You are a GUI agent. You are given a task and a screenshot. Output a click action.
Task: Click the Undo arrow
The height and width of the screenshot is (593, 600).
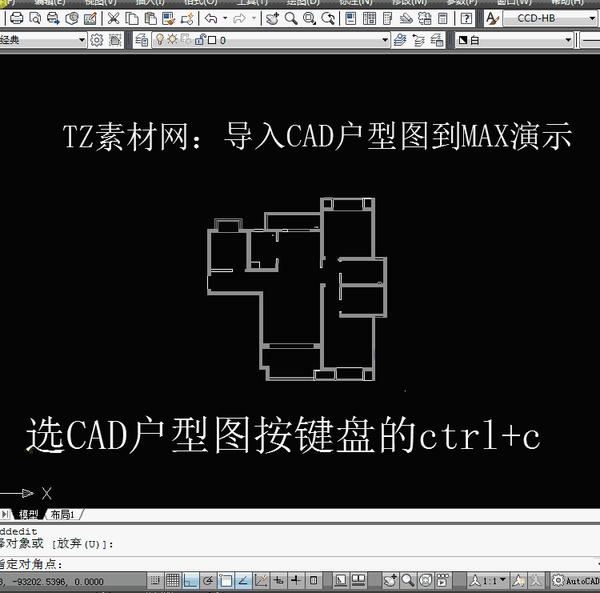(x=211, y=18)
